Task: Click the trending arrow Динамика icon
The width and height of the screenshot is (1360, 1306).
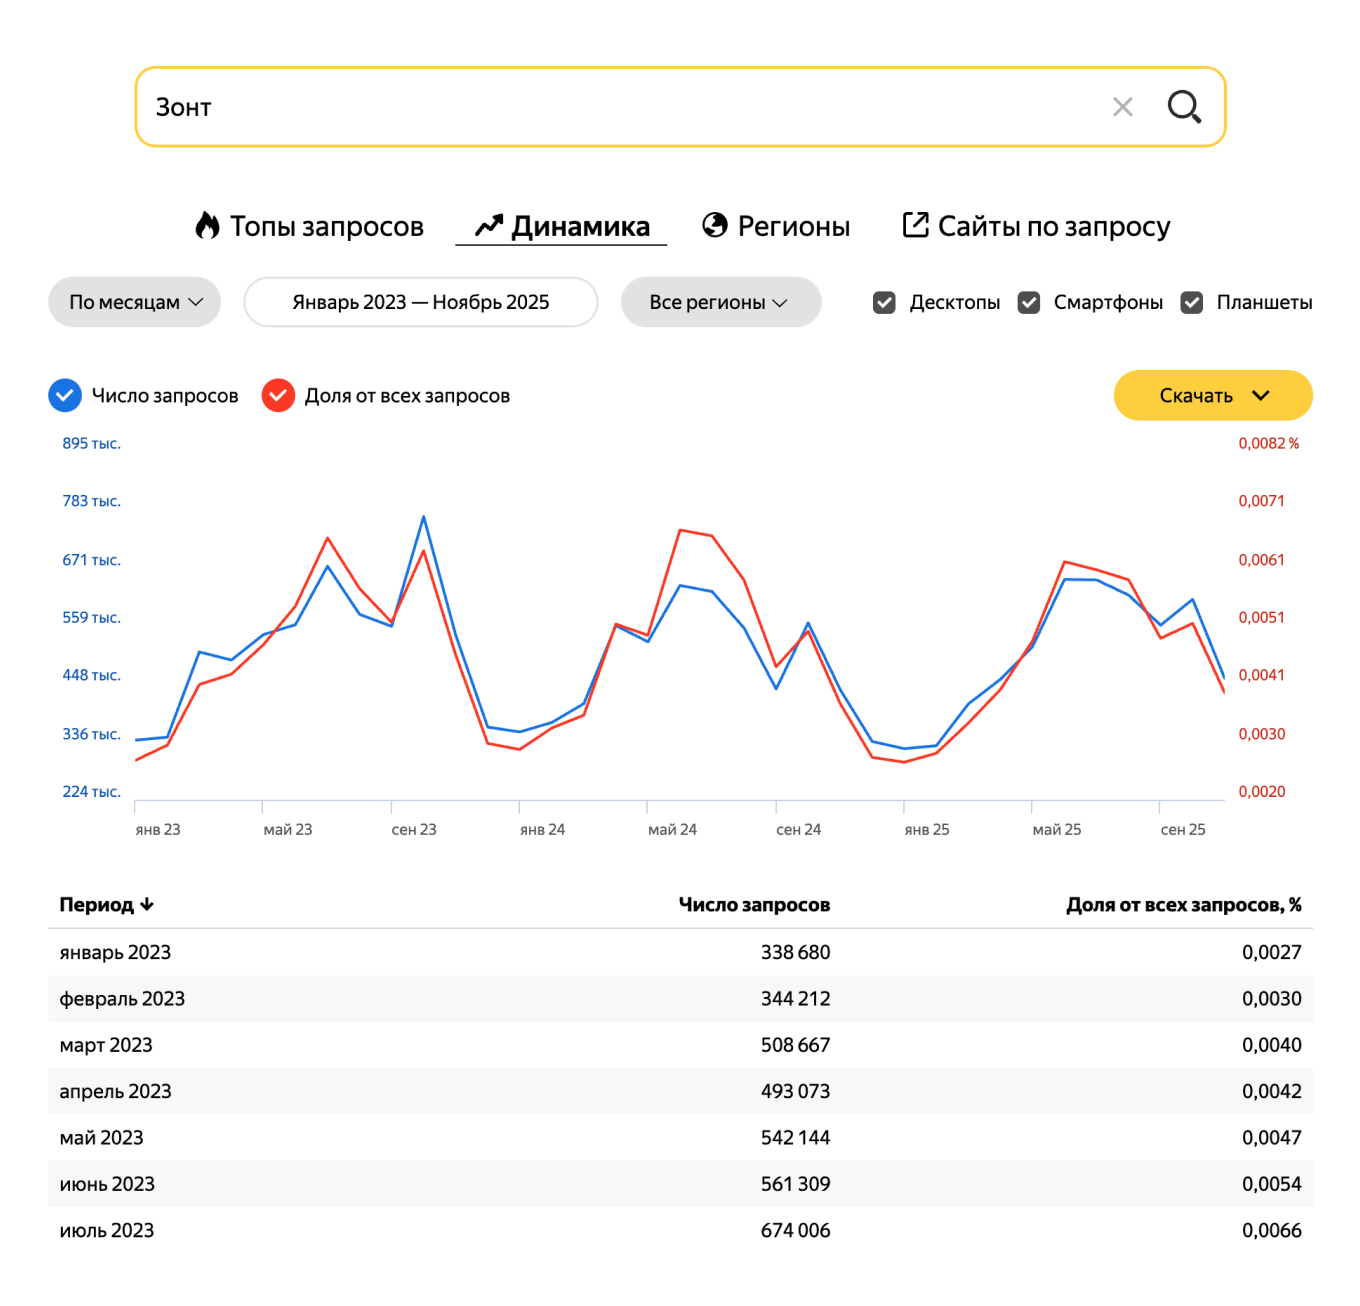Action: 488,226
